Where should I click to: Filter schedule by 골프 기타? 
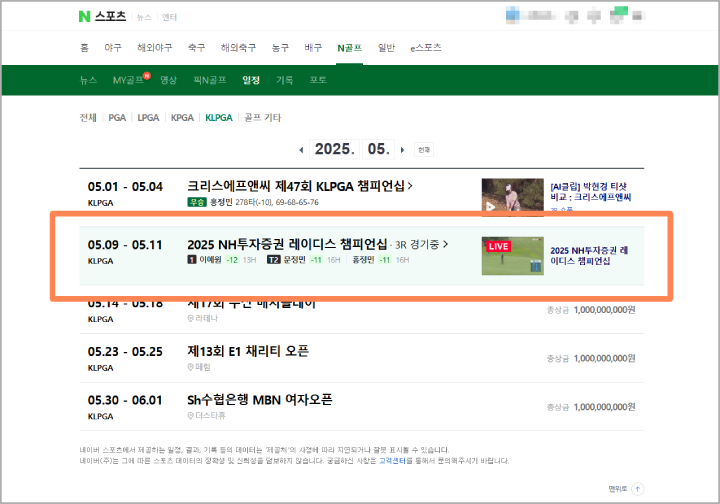262,118
